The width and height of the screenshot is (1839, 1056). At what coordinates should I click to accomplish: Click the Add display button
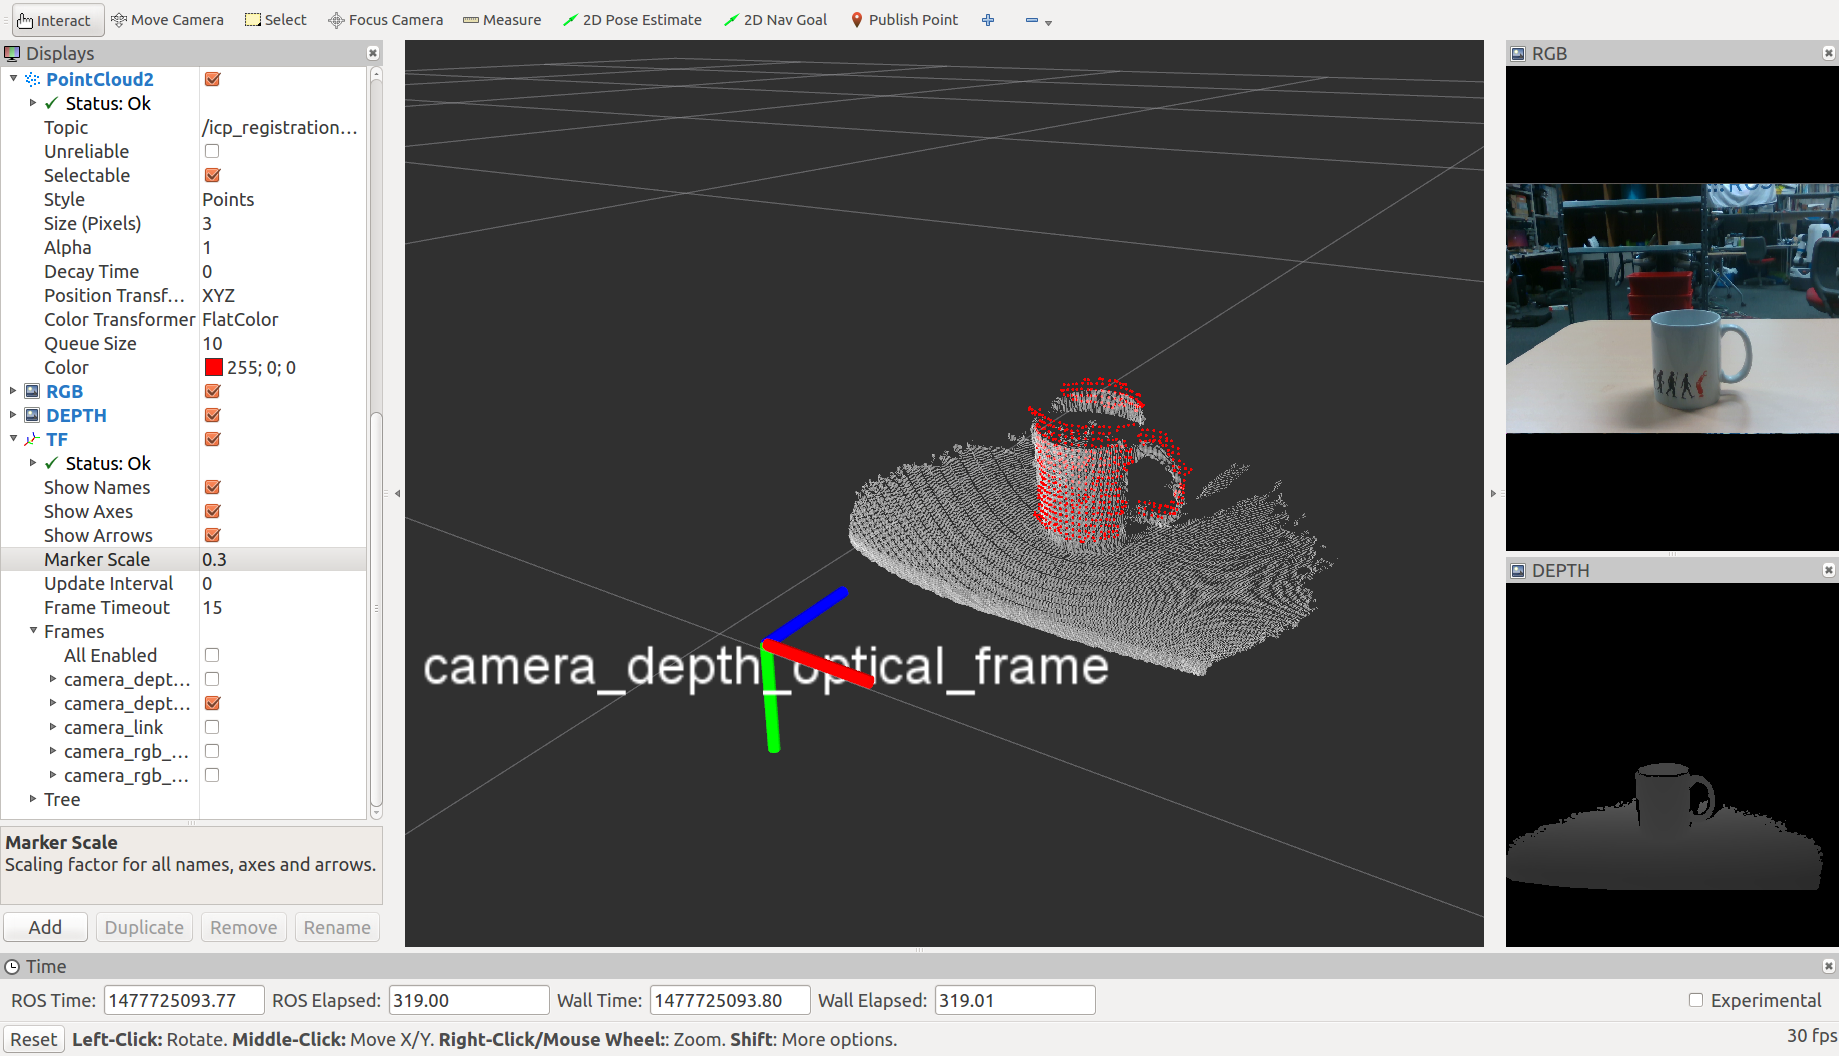[x=45, y=927]
